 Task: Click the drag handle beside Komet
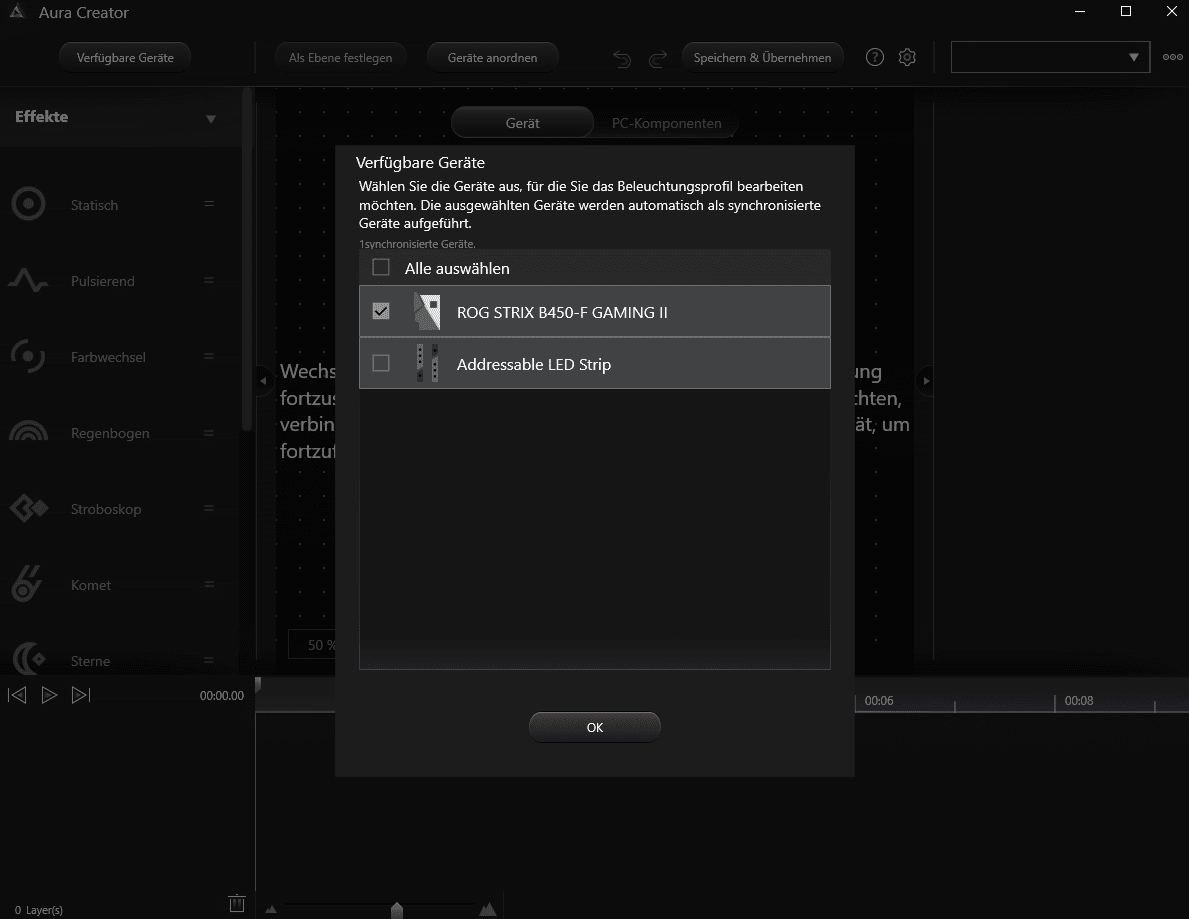pyautogui.click(x=209, y=585)
